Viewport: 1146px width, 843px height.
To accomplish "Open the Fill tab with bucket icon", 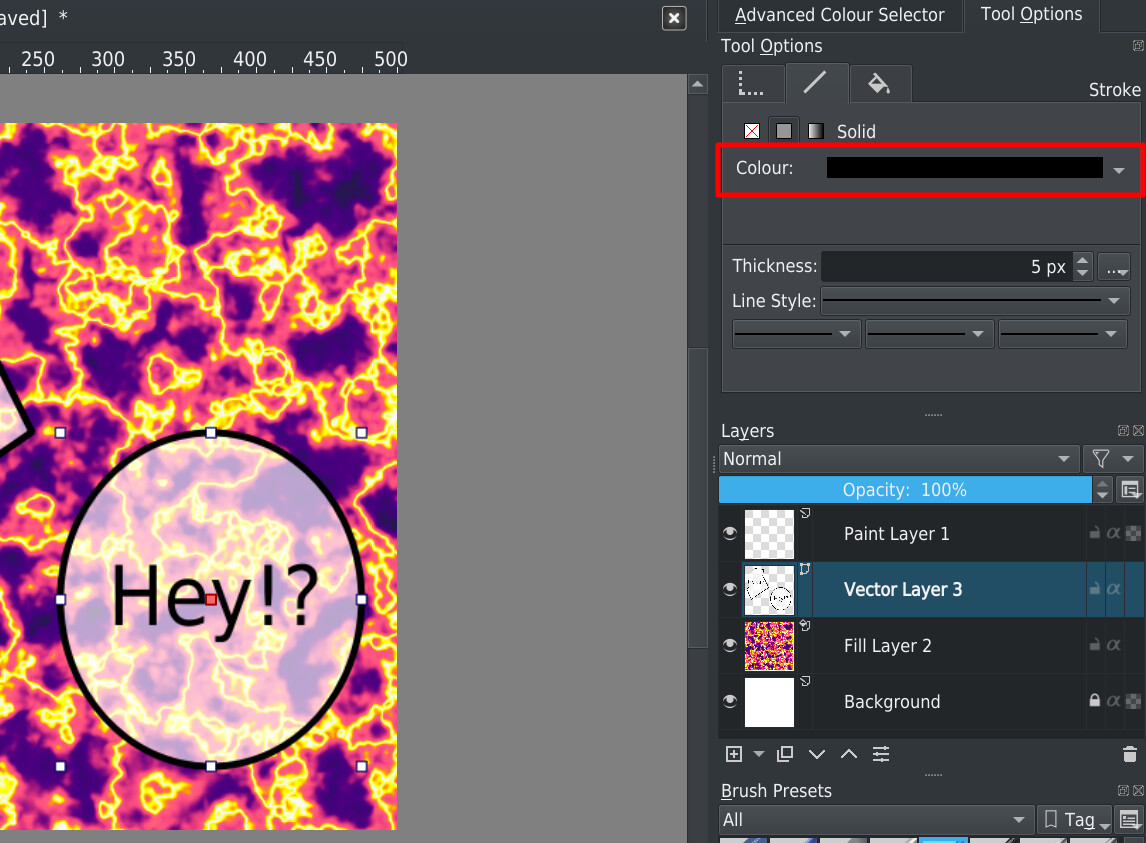I will [x=879, y=83].
